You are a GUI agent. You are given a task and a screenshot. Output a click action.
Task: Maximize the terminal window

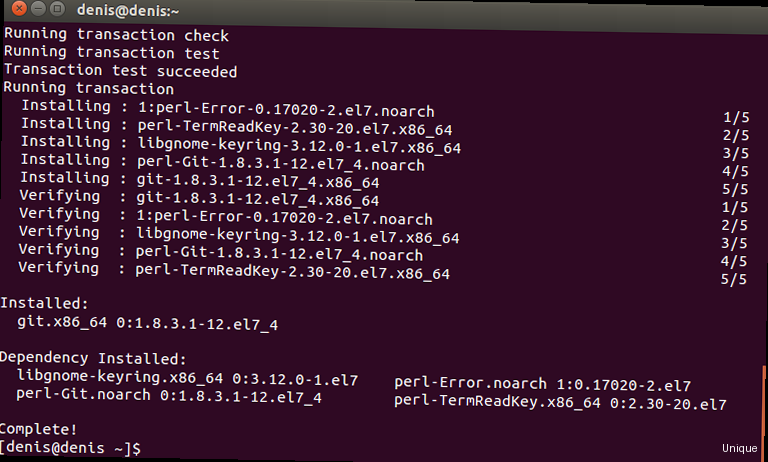pos(57,9)
